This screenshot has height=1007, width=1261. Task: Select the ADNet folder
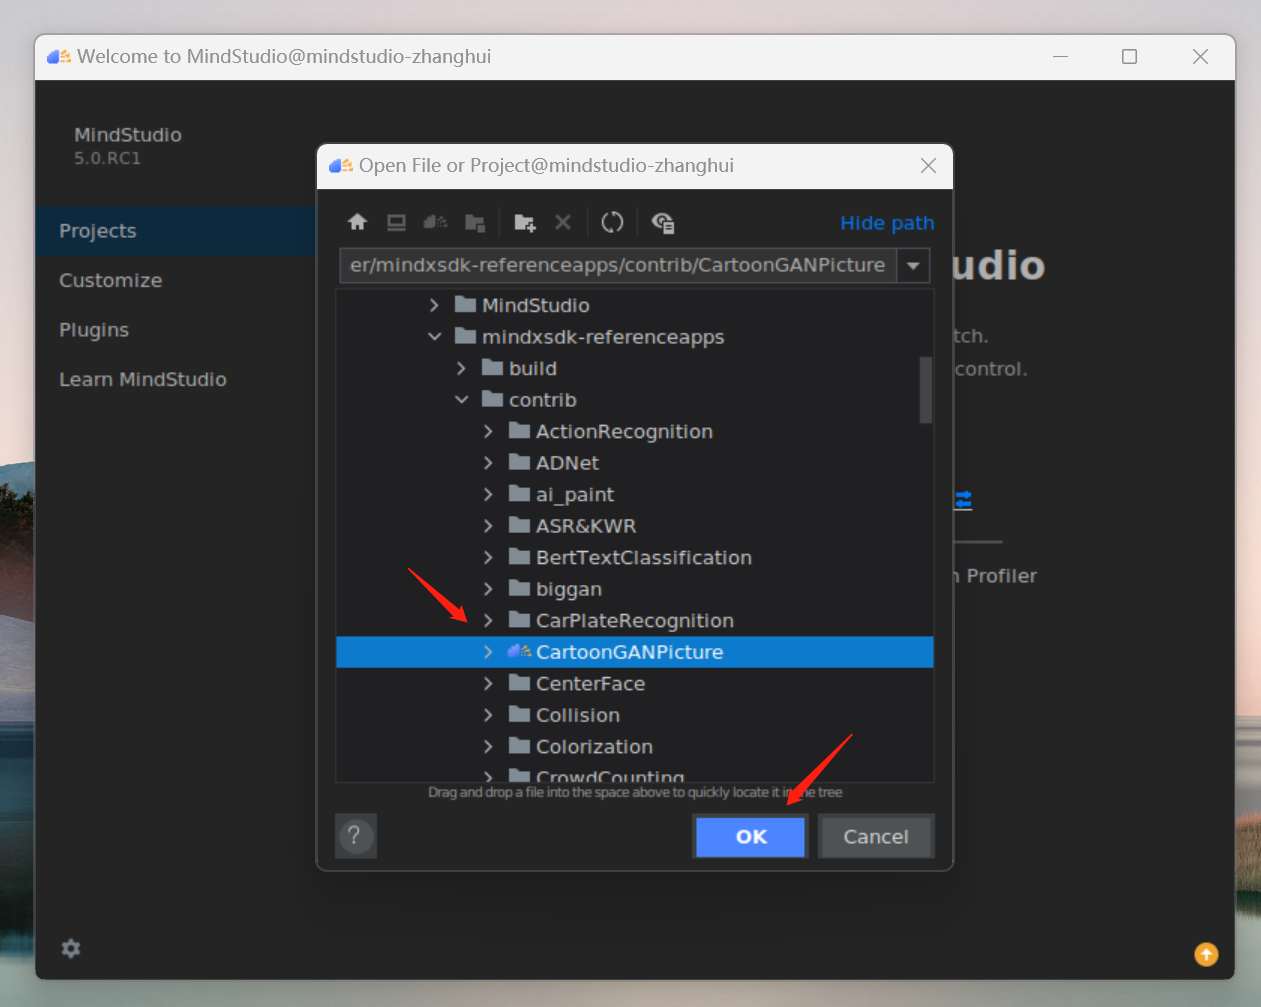pyautogui.click(x=635, y=463)
